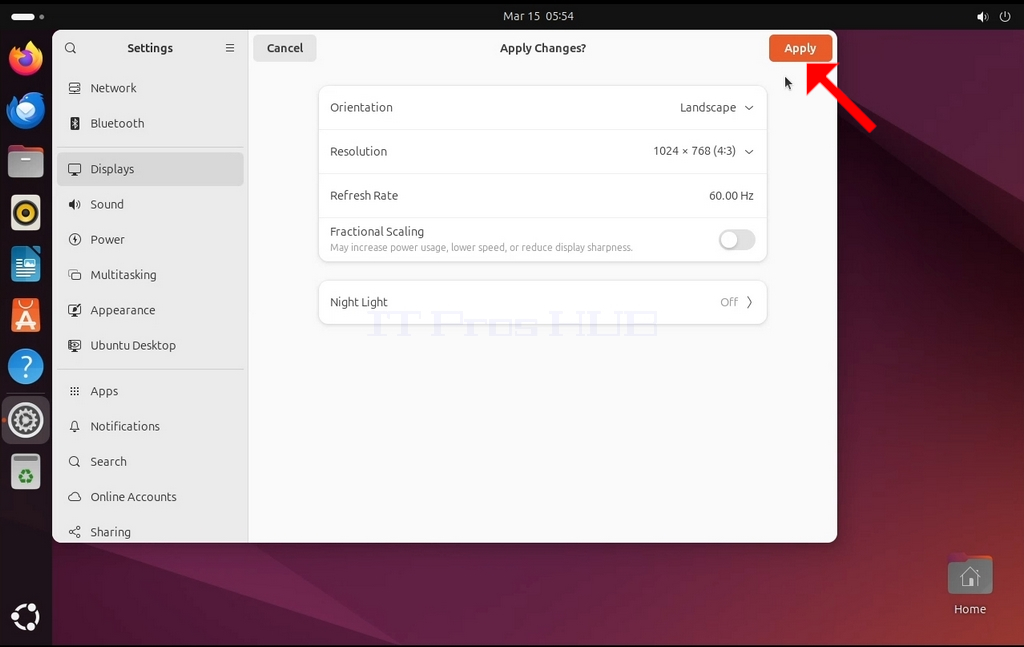Select Displays in the sidebar
The width and height of the screenshot is (1024, 647).
(150, 169)
